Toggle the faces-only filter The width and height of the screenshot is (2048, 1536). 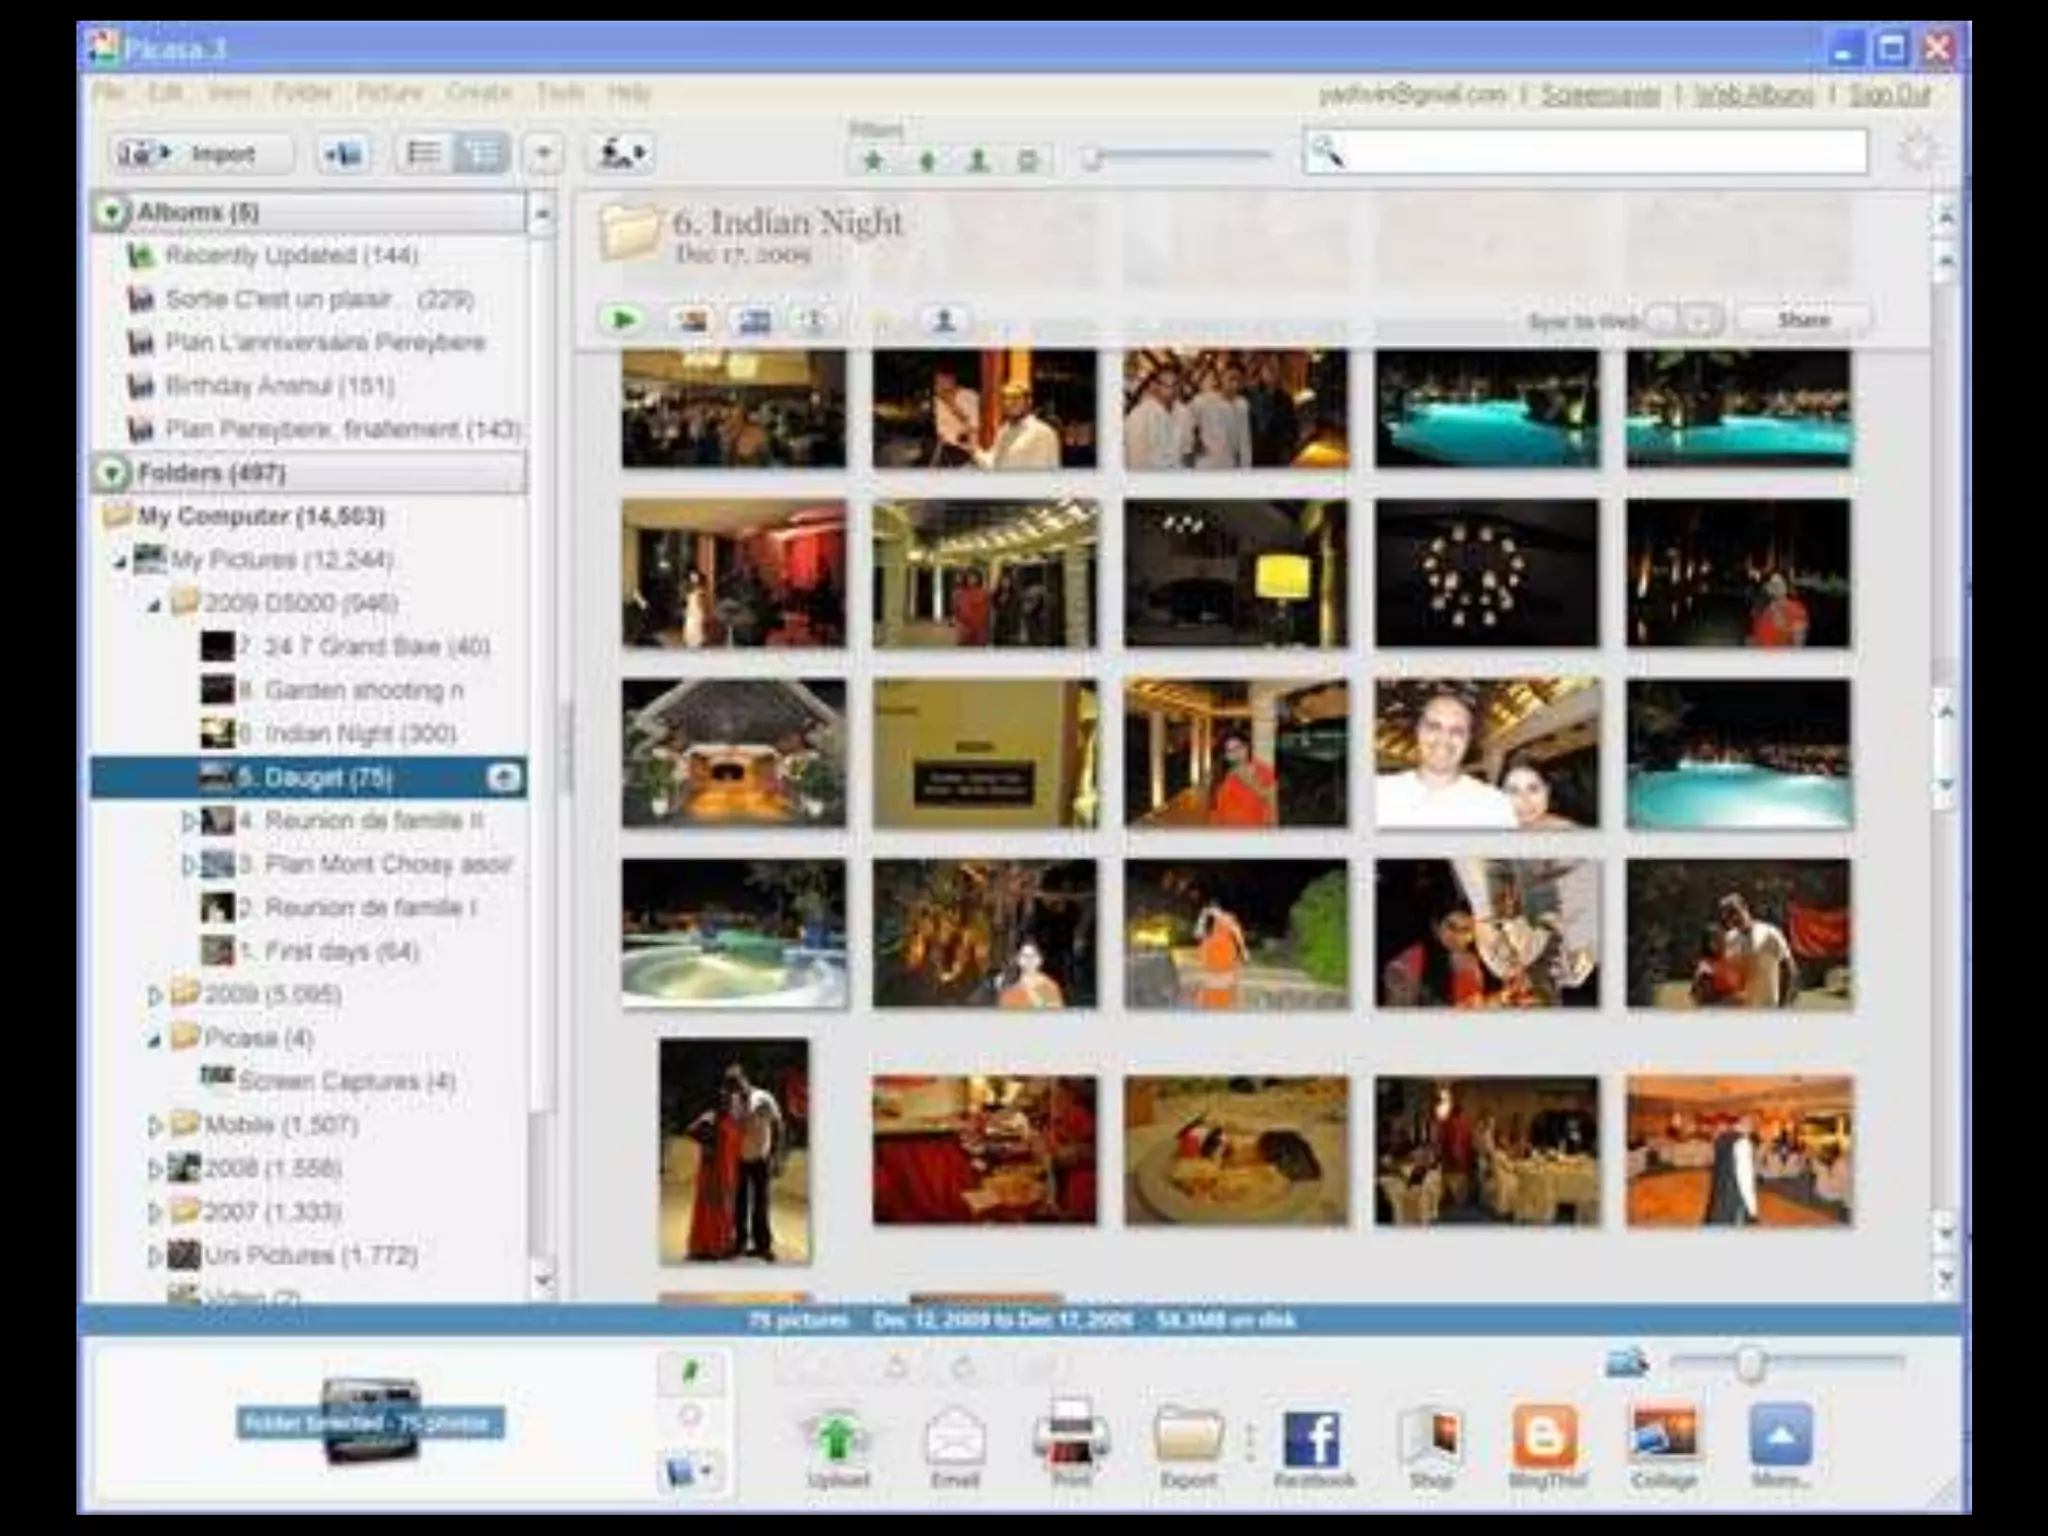(978, 159)
